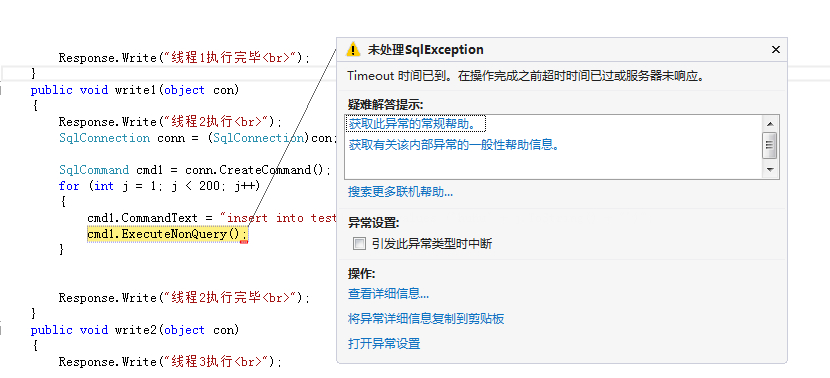Click the outline marker beside write1 method
Screen dimensions: 830x378
[x=2, y=91]
